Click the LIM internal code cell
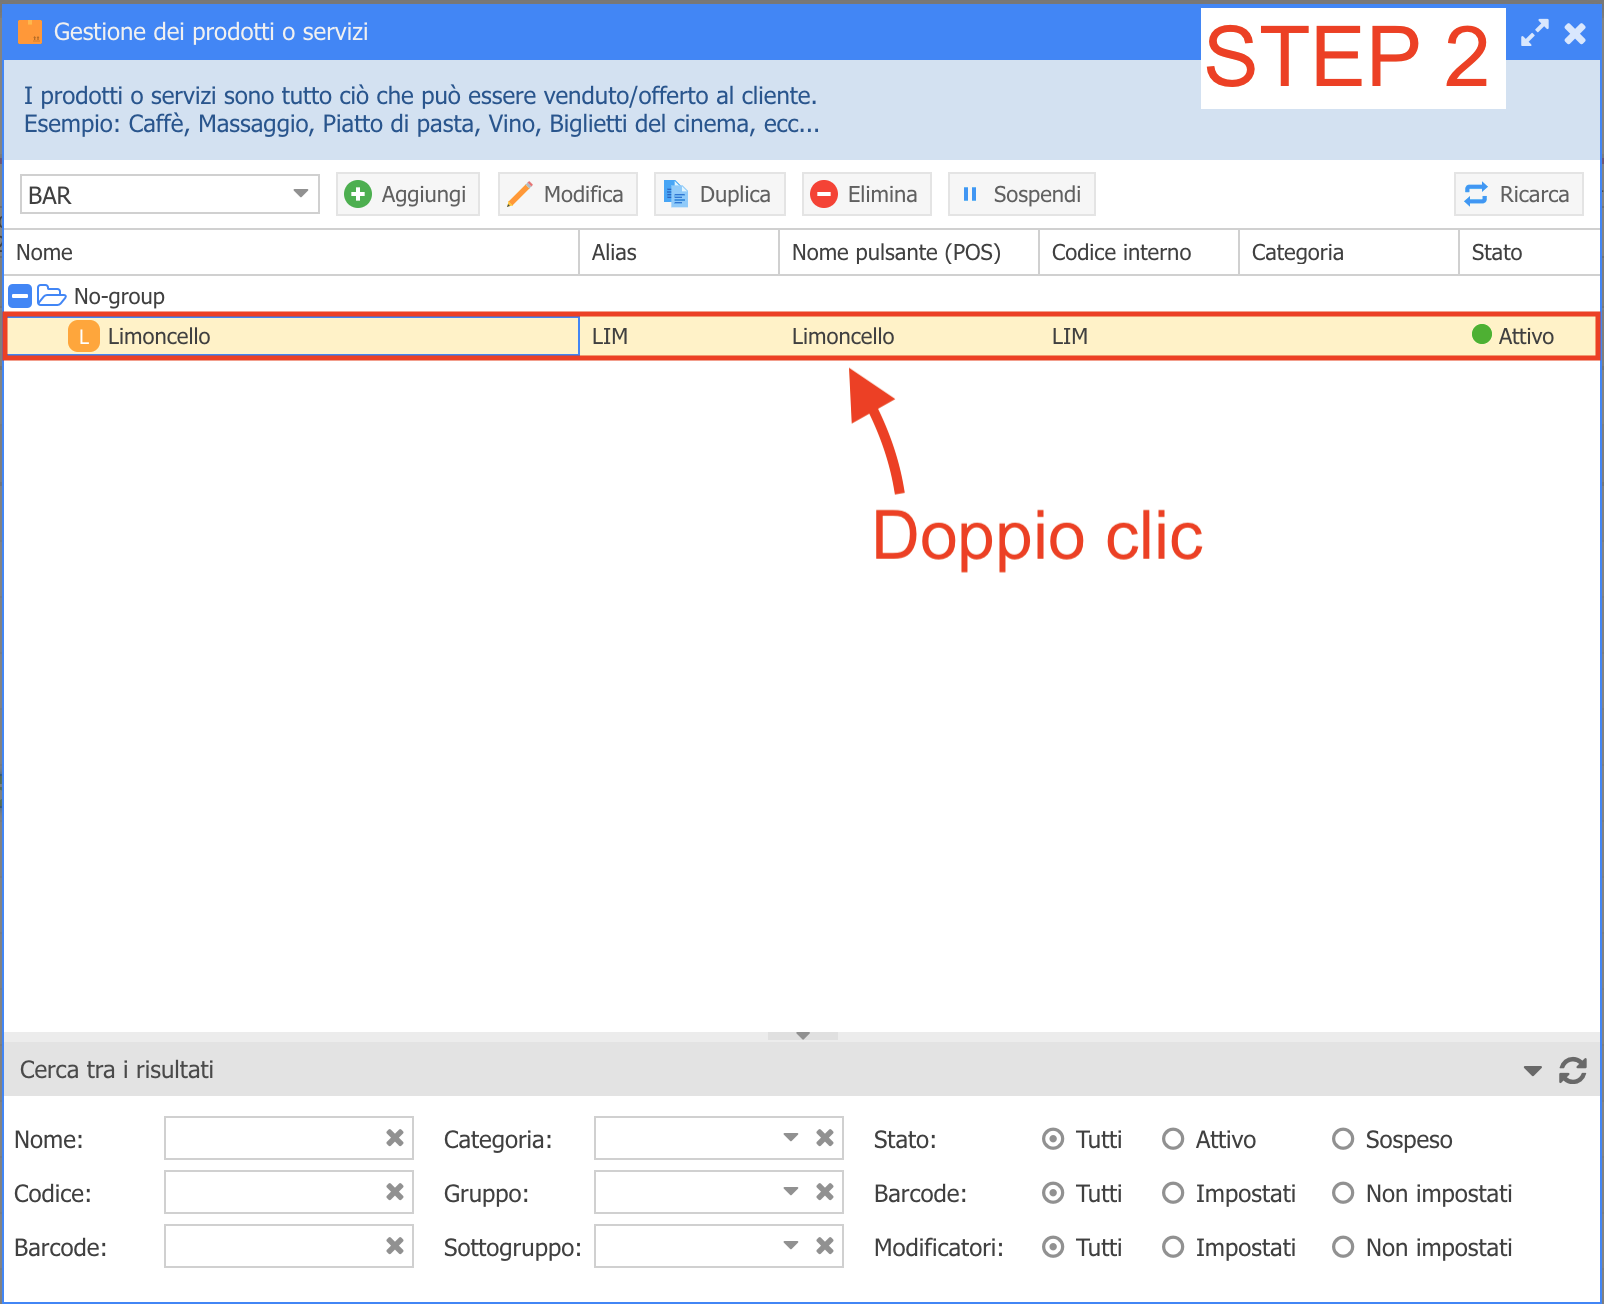This screenshot has height=1304, width=1604. [1140, 336]
